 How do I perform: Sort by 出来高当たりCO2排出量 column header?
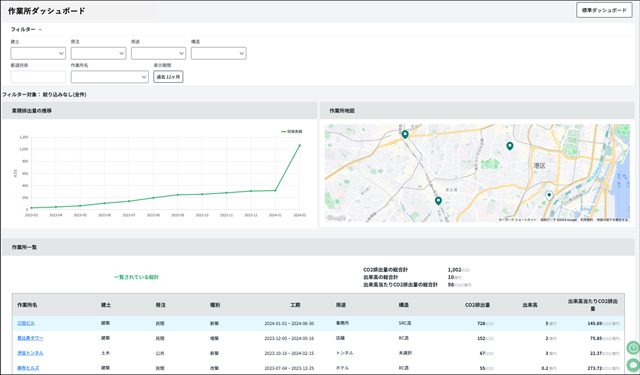[593, 305]
